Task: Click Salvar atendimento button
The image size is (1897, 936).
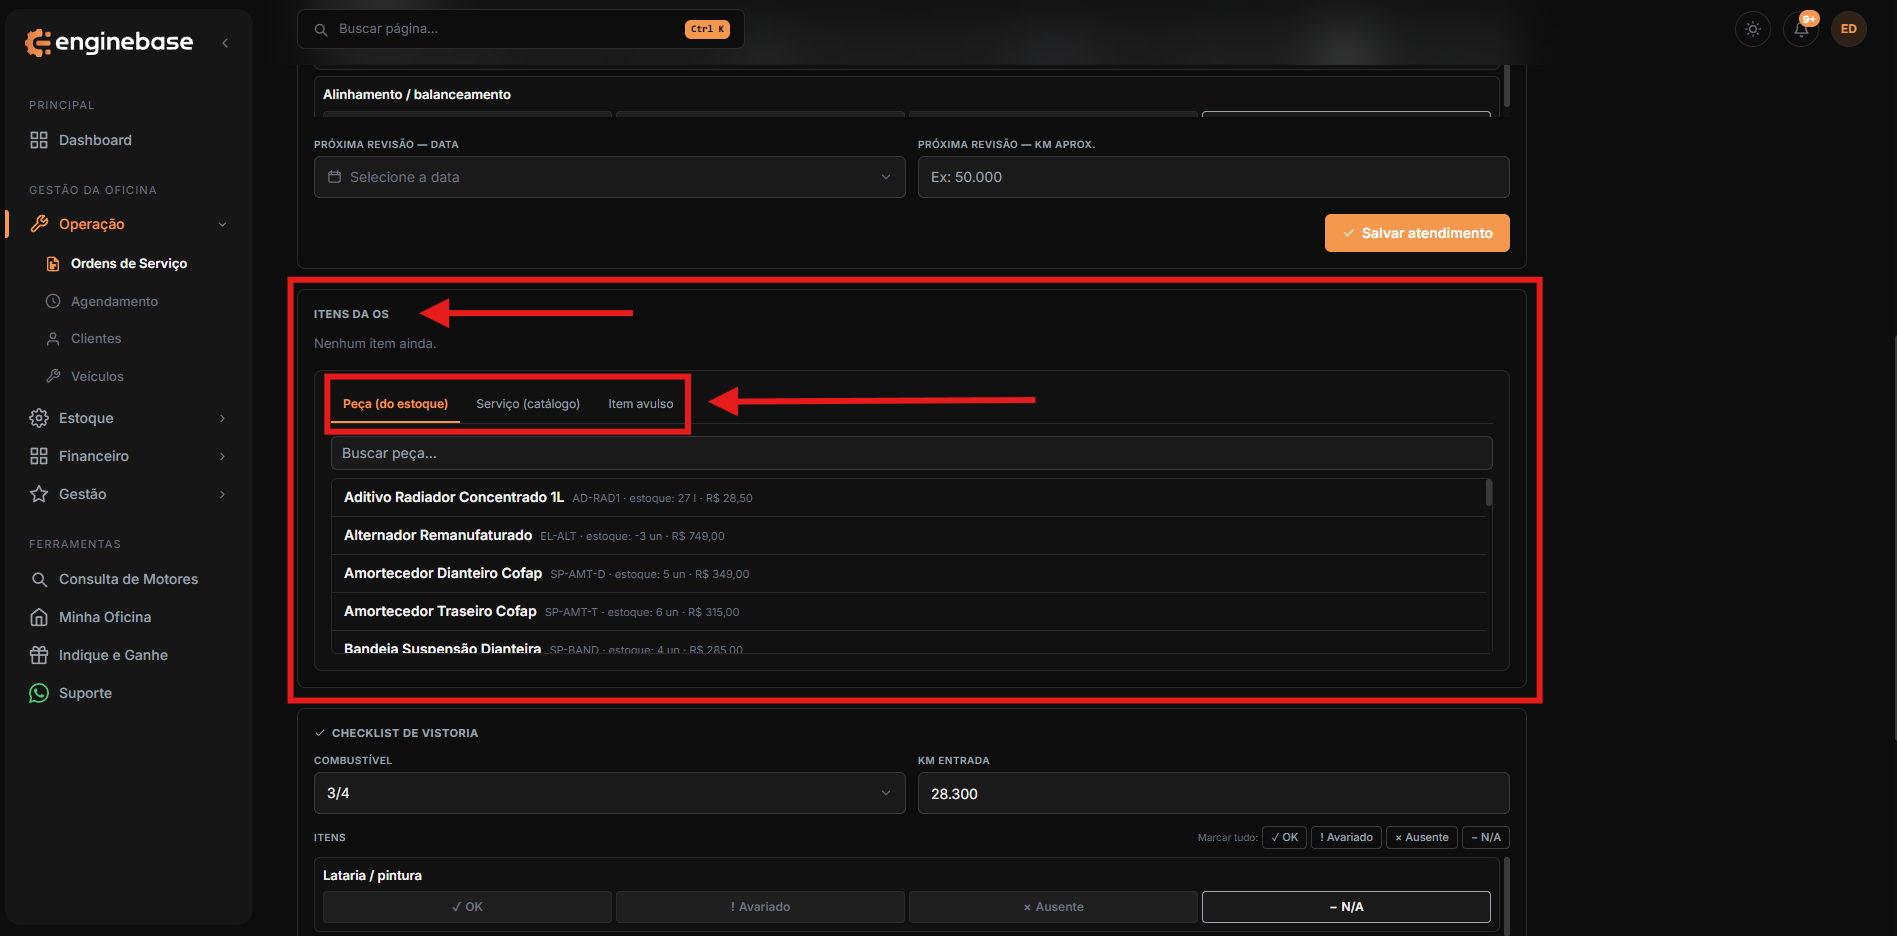Action: pyautogui.click(x=1417, y=233)
